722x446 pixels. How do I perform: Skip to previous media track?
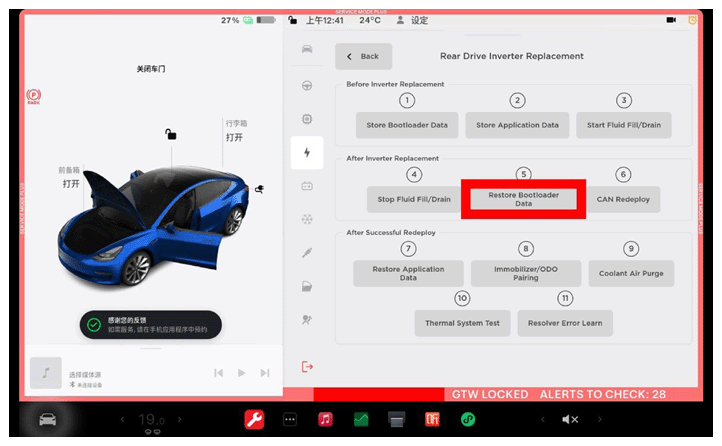coord(219,373)
